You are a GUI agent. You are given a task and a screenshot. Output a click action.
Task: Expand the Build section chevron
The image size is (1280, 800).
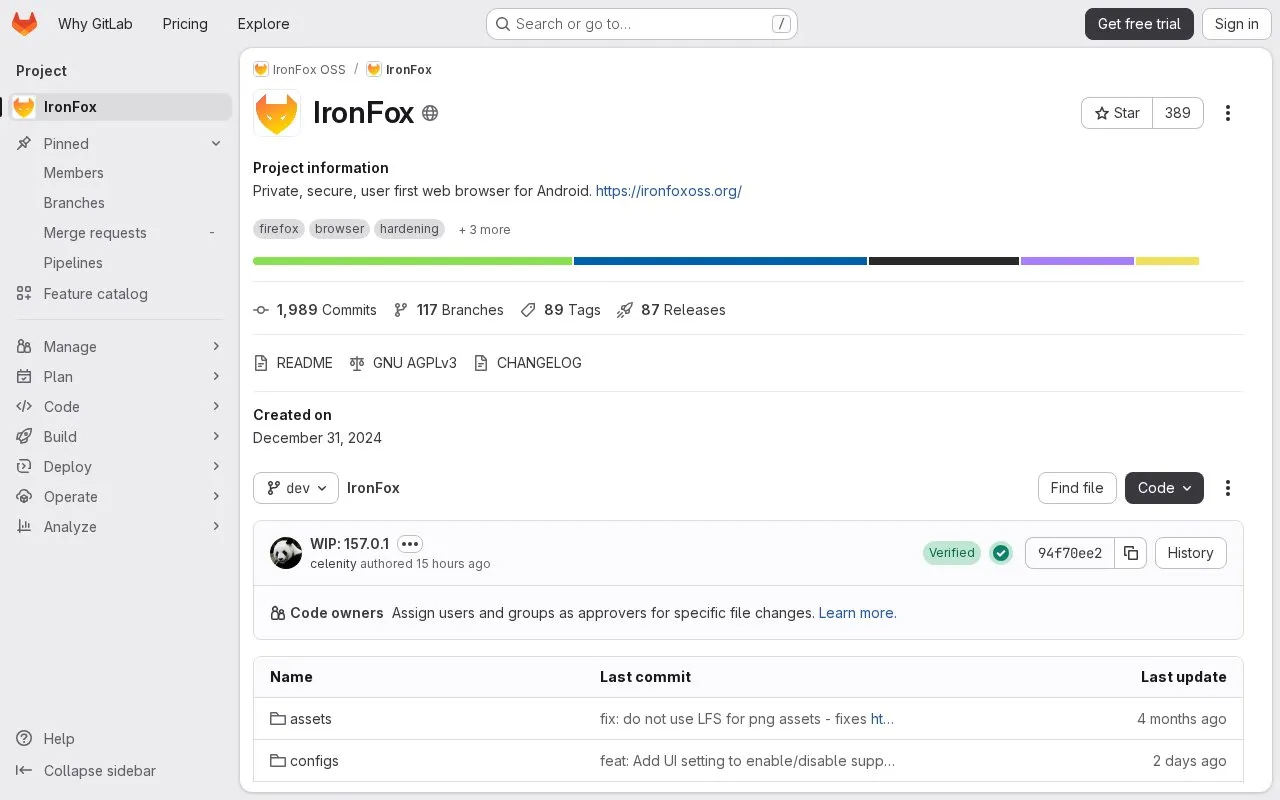tap(216, 437)
